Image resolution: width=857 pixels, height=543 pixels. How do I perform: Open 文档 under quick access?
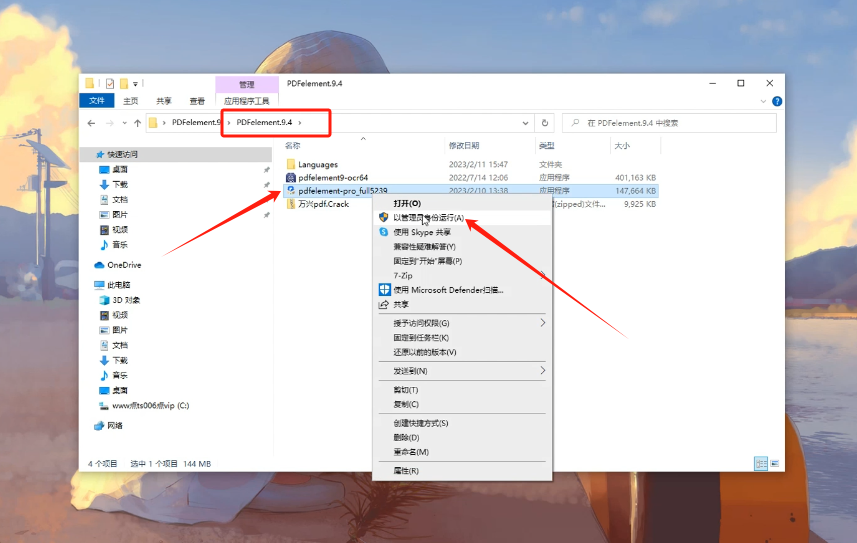click(x=120, y=200)
